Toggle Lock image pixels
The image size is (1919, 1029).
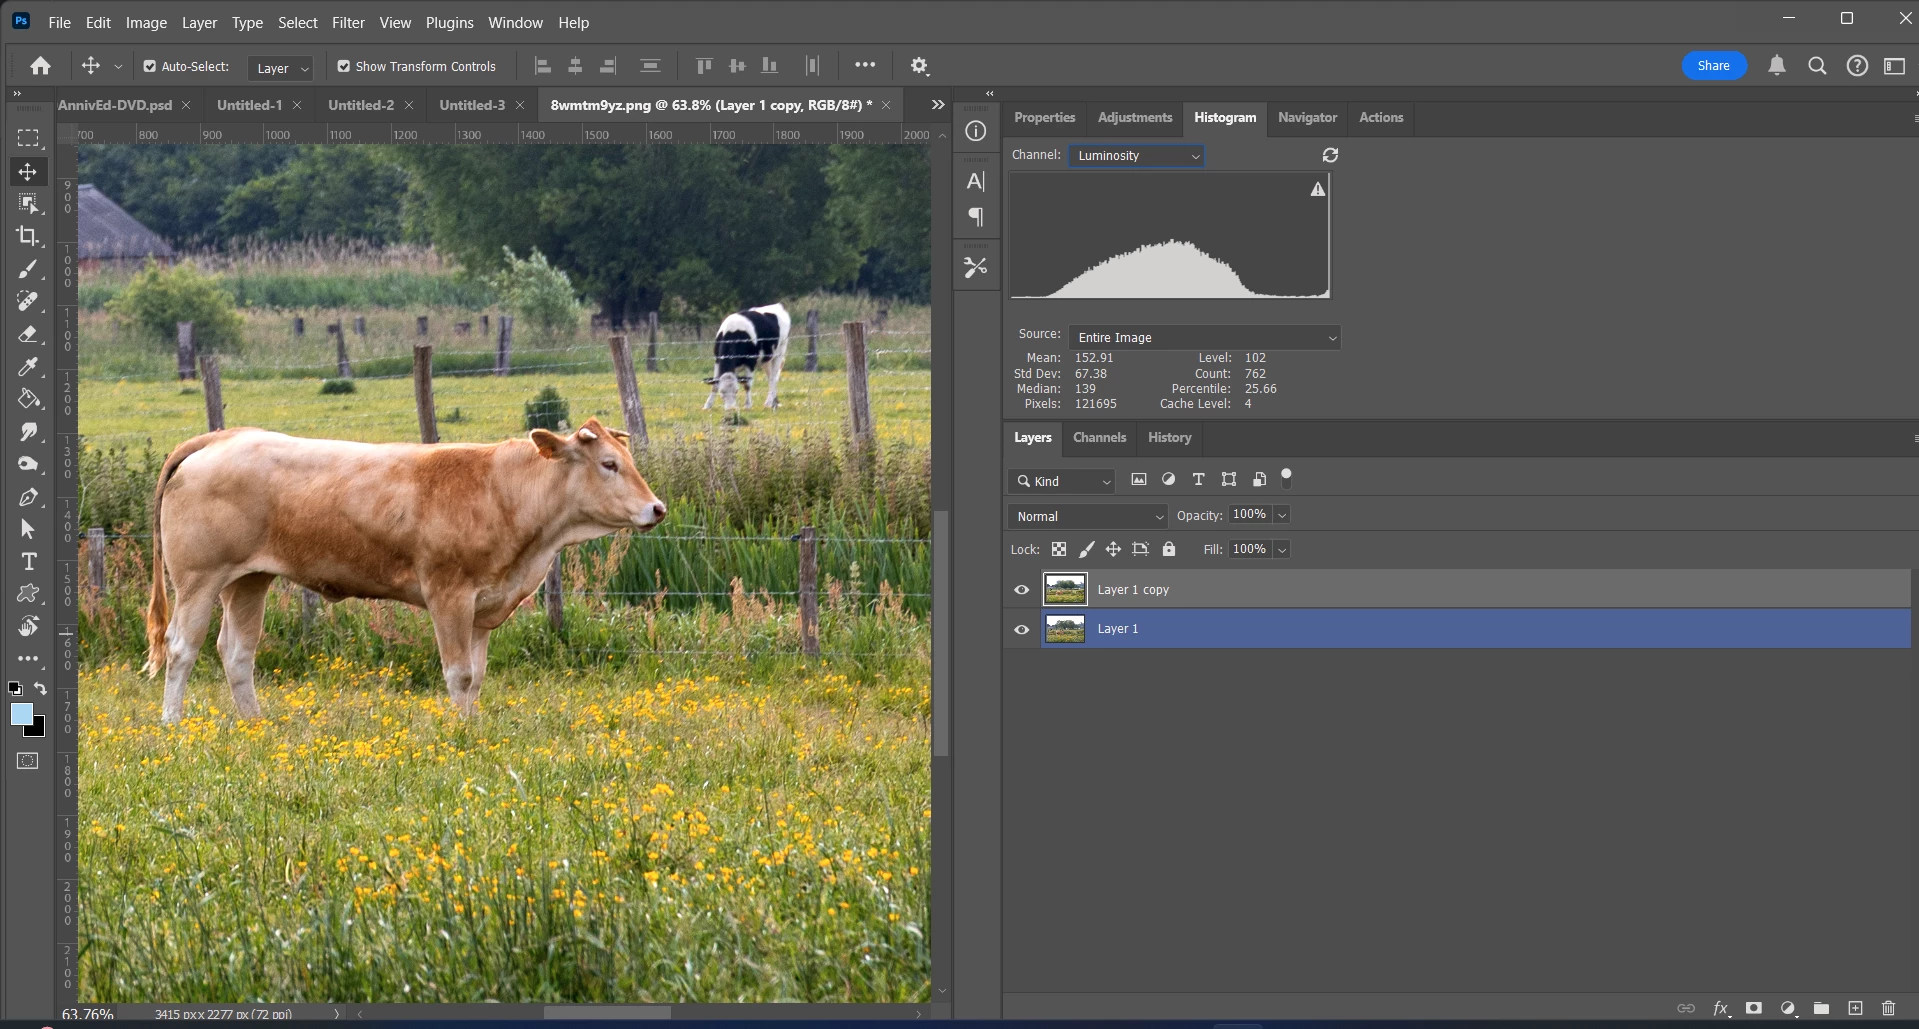tap(1086, 549)
